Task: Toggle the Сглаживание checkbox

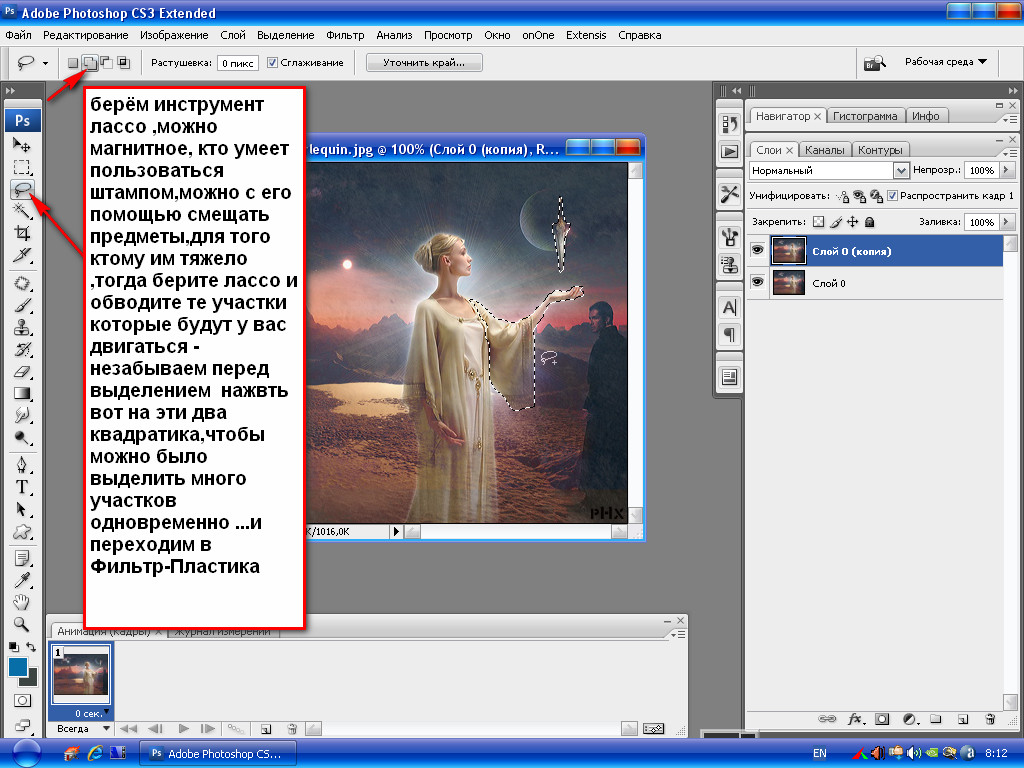Action: (x=273, y=63)
